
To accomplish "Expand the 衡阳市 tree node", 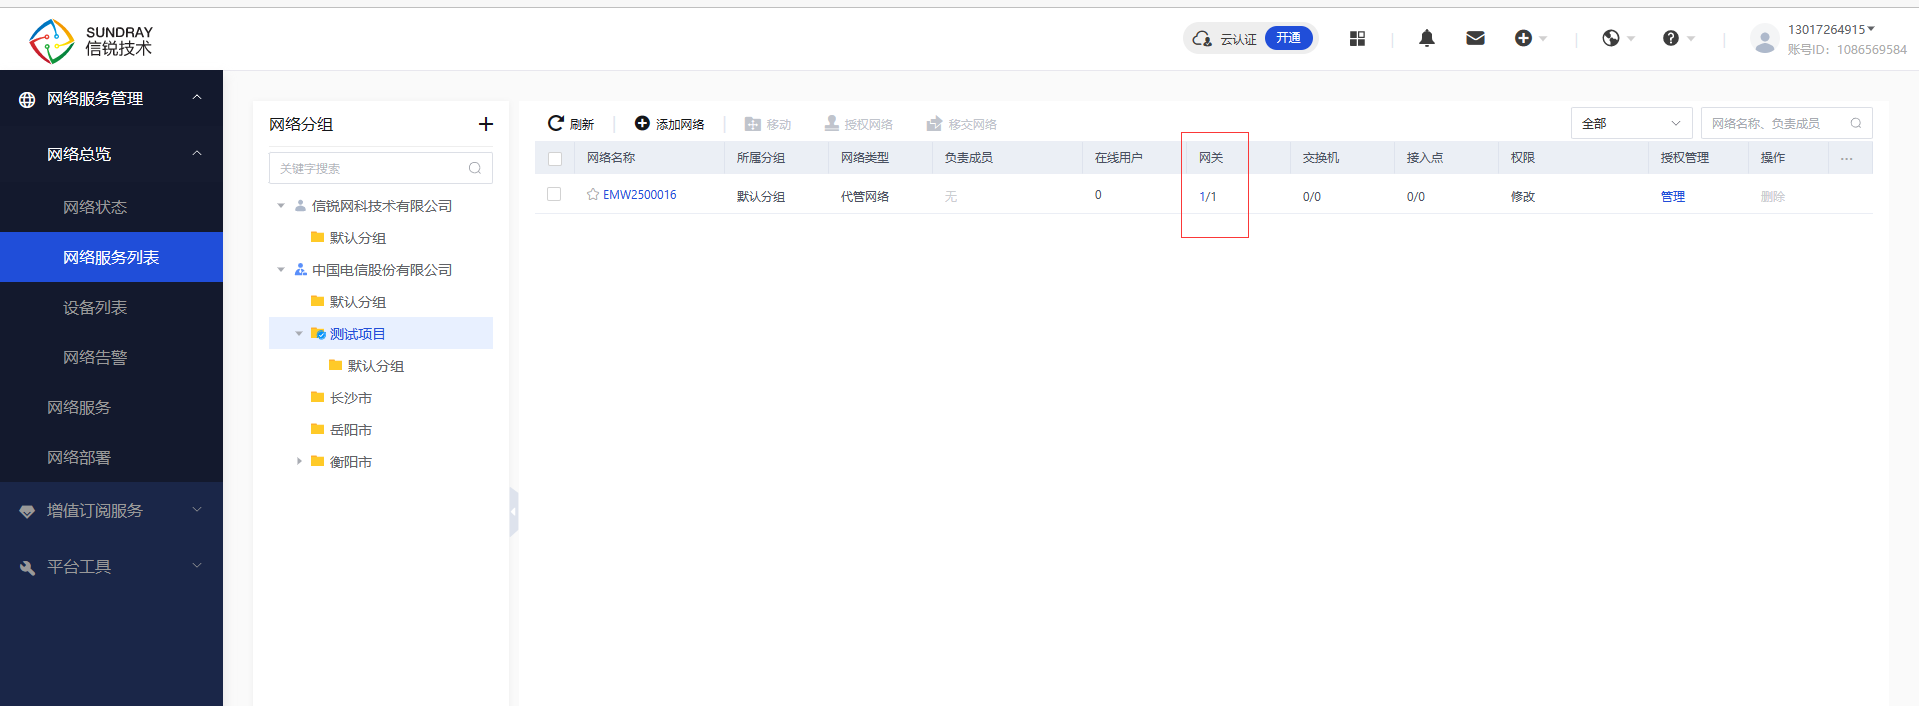I will point(299,461).
